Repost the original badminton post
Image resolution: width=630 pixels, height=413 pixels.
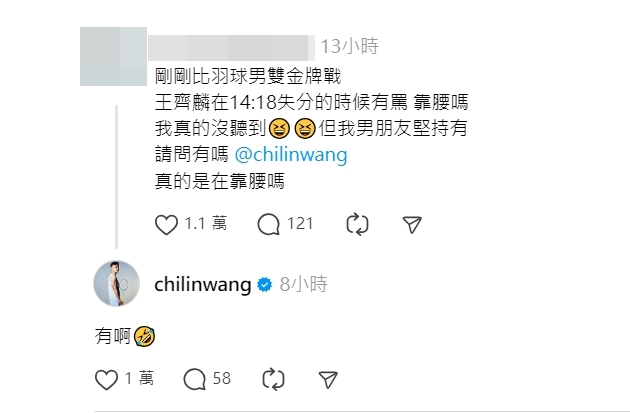point(357,224)
